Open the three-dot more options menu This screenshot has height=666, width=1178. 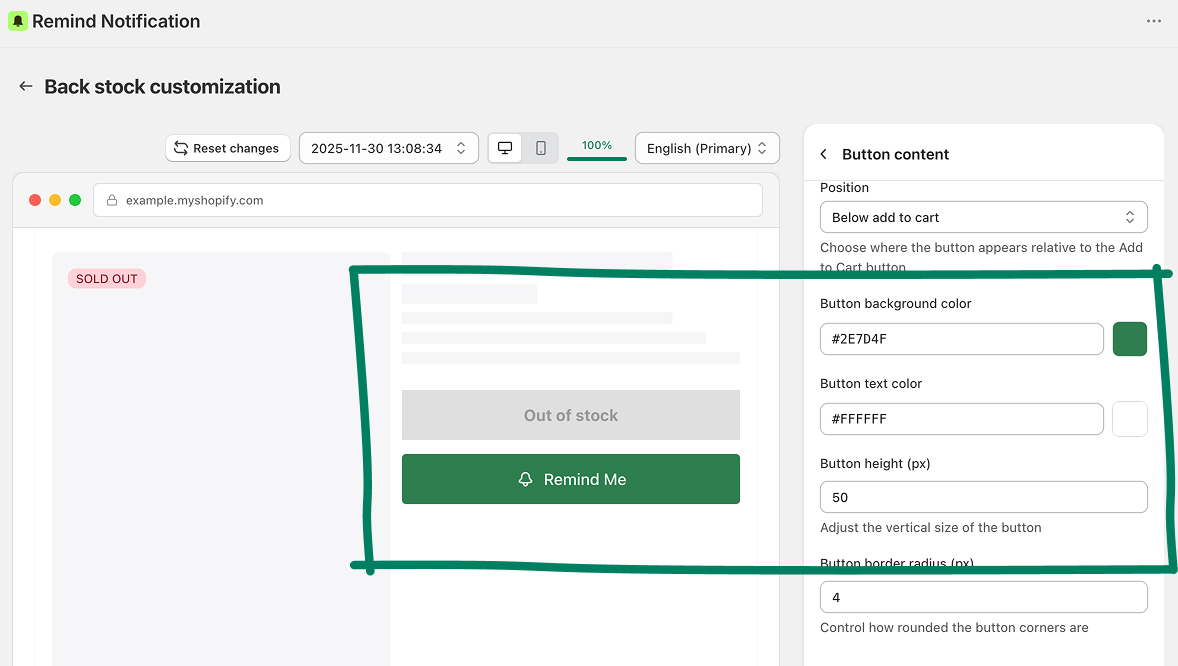(x=1154, y=21)
